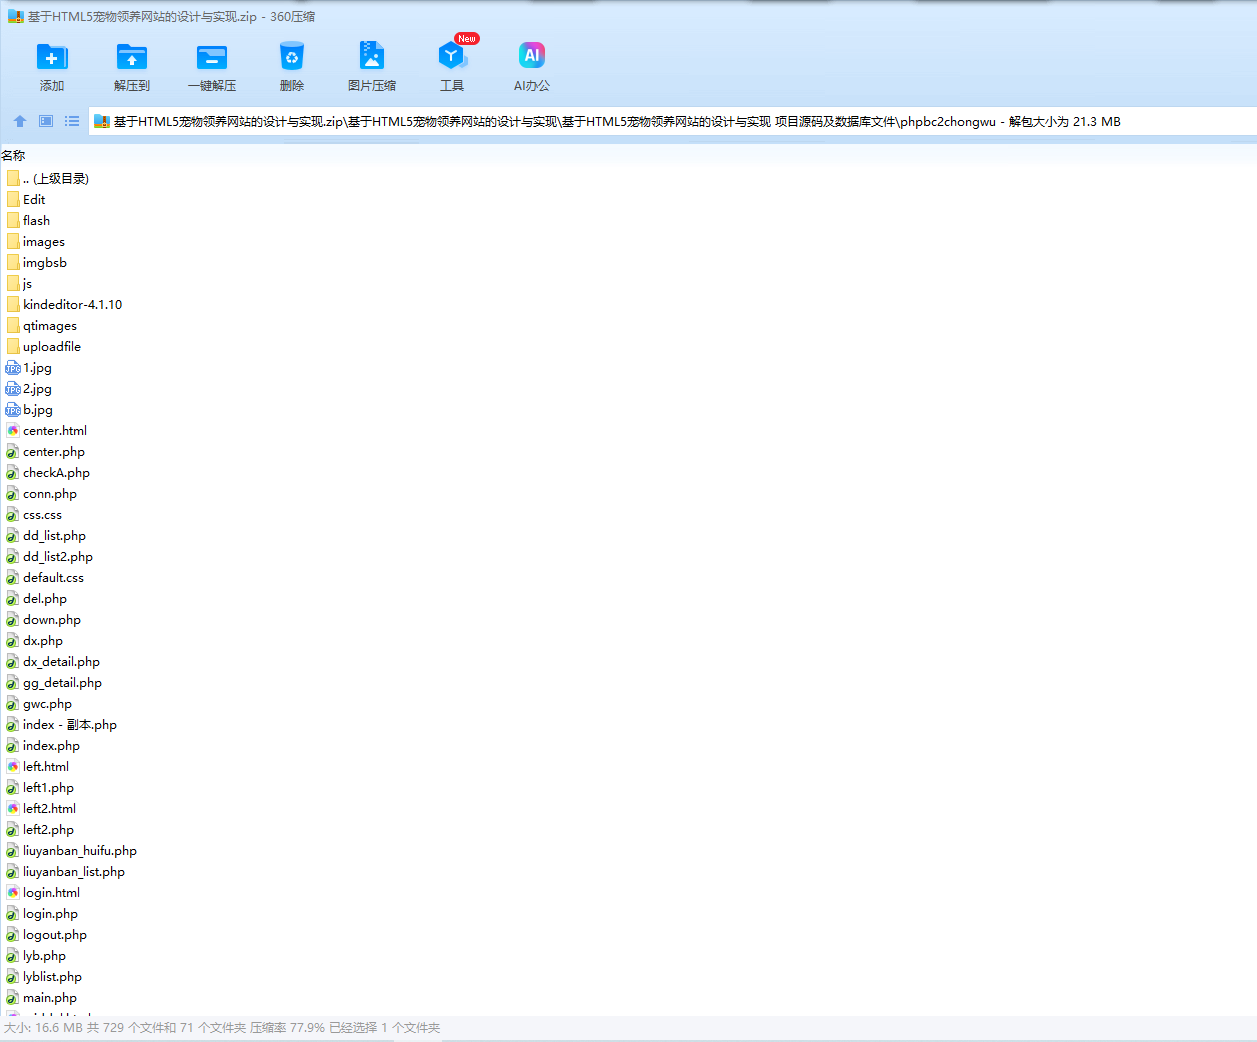The height and width of the screenshot is (1042, 1257).
Task: Select the 1.jpg image file
Action: coord(29,367)
